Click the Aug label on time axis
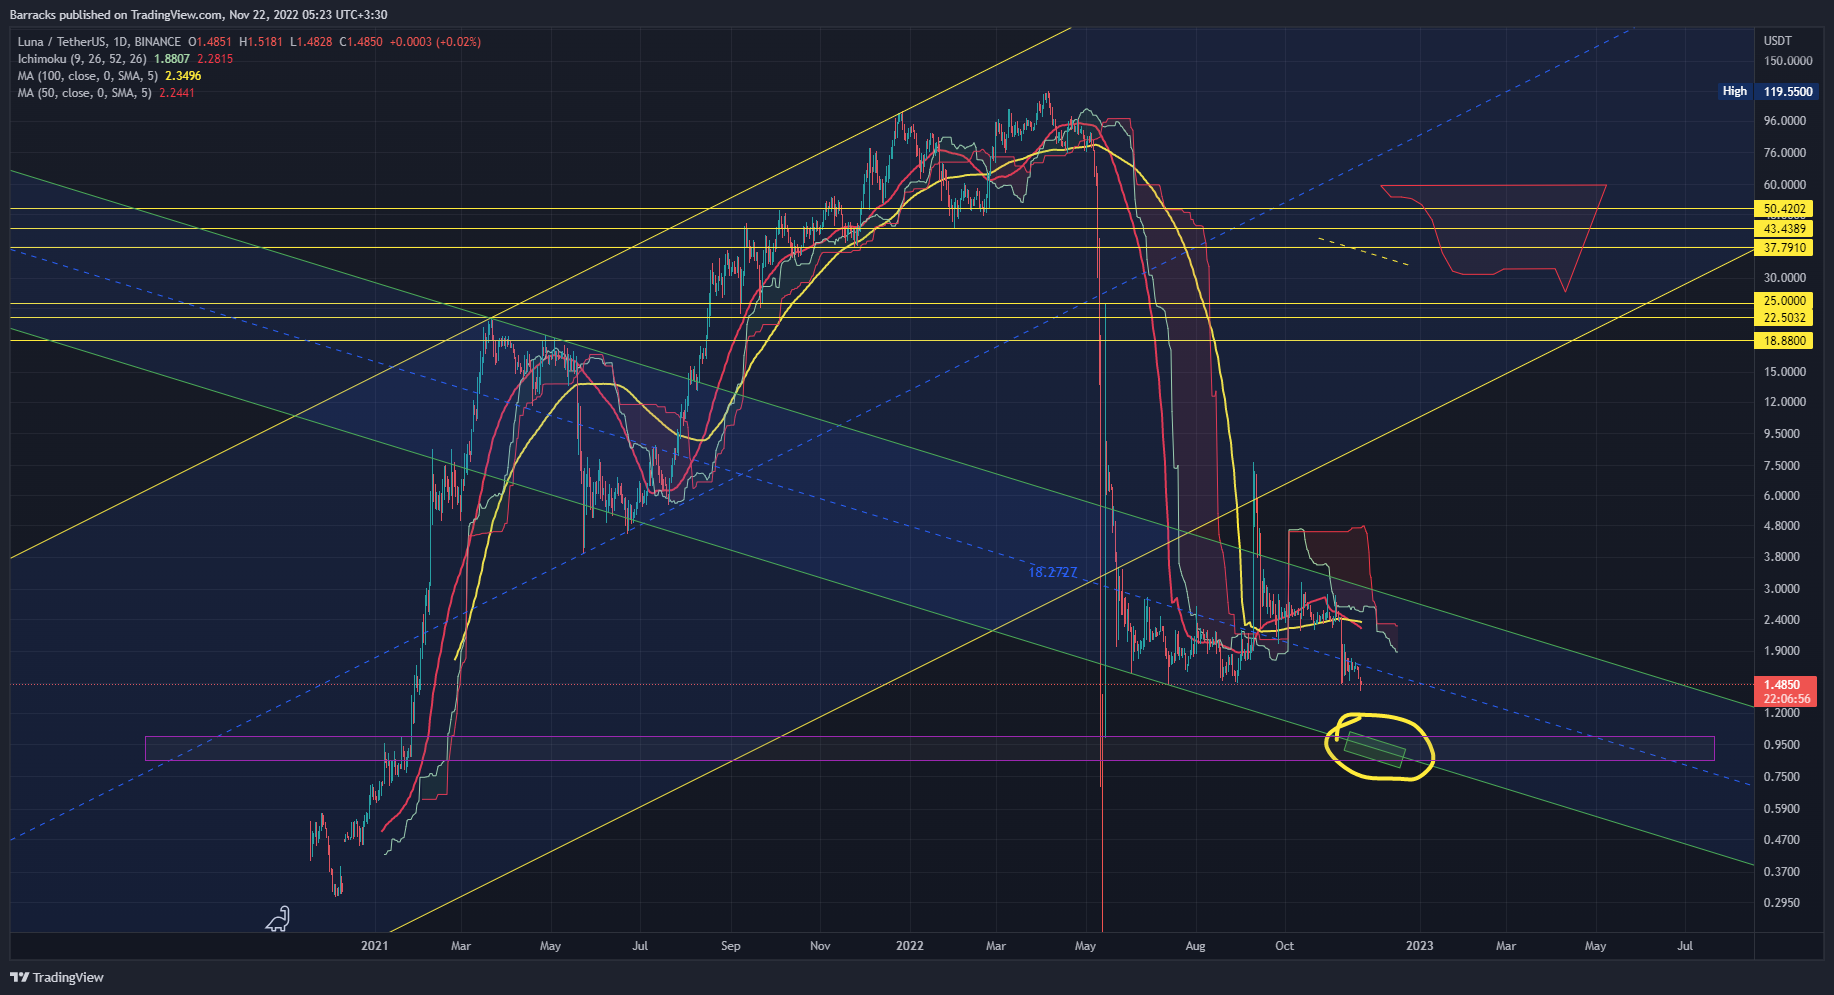Image resolution: width=1834 pixels, height=995 pixels. tap(1195, 946)
